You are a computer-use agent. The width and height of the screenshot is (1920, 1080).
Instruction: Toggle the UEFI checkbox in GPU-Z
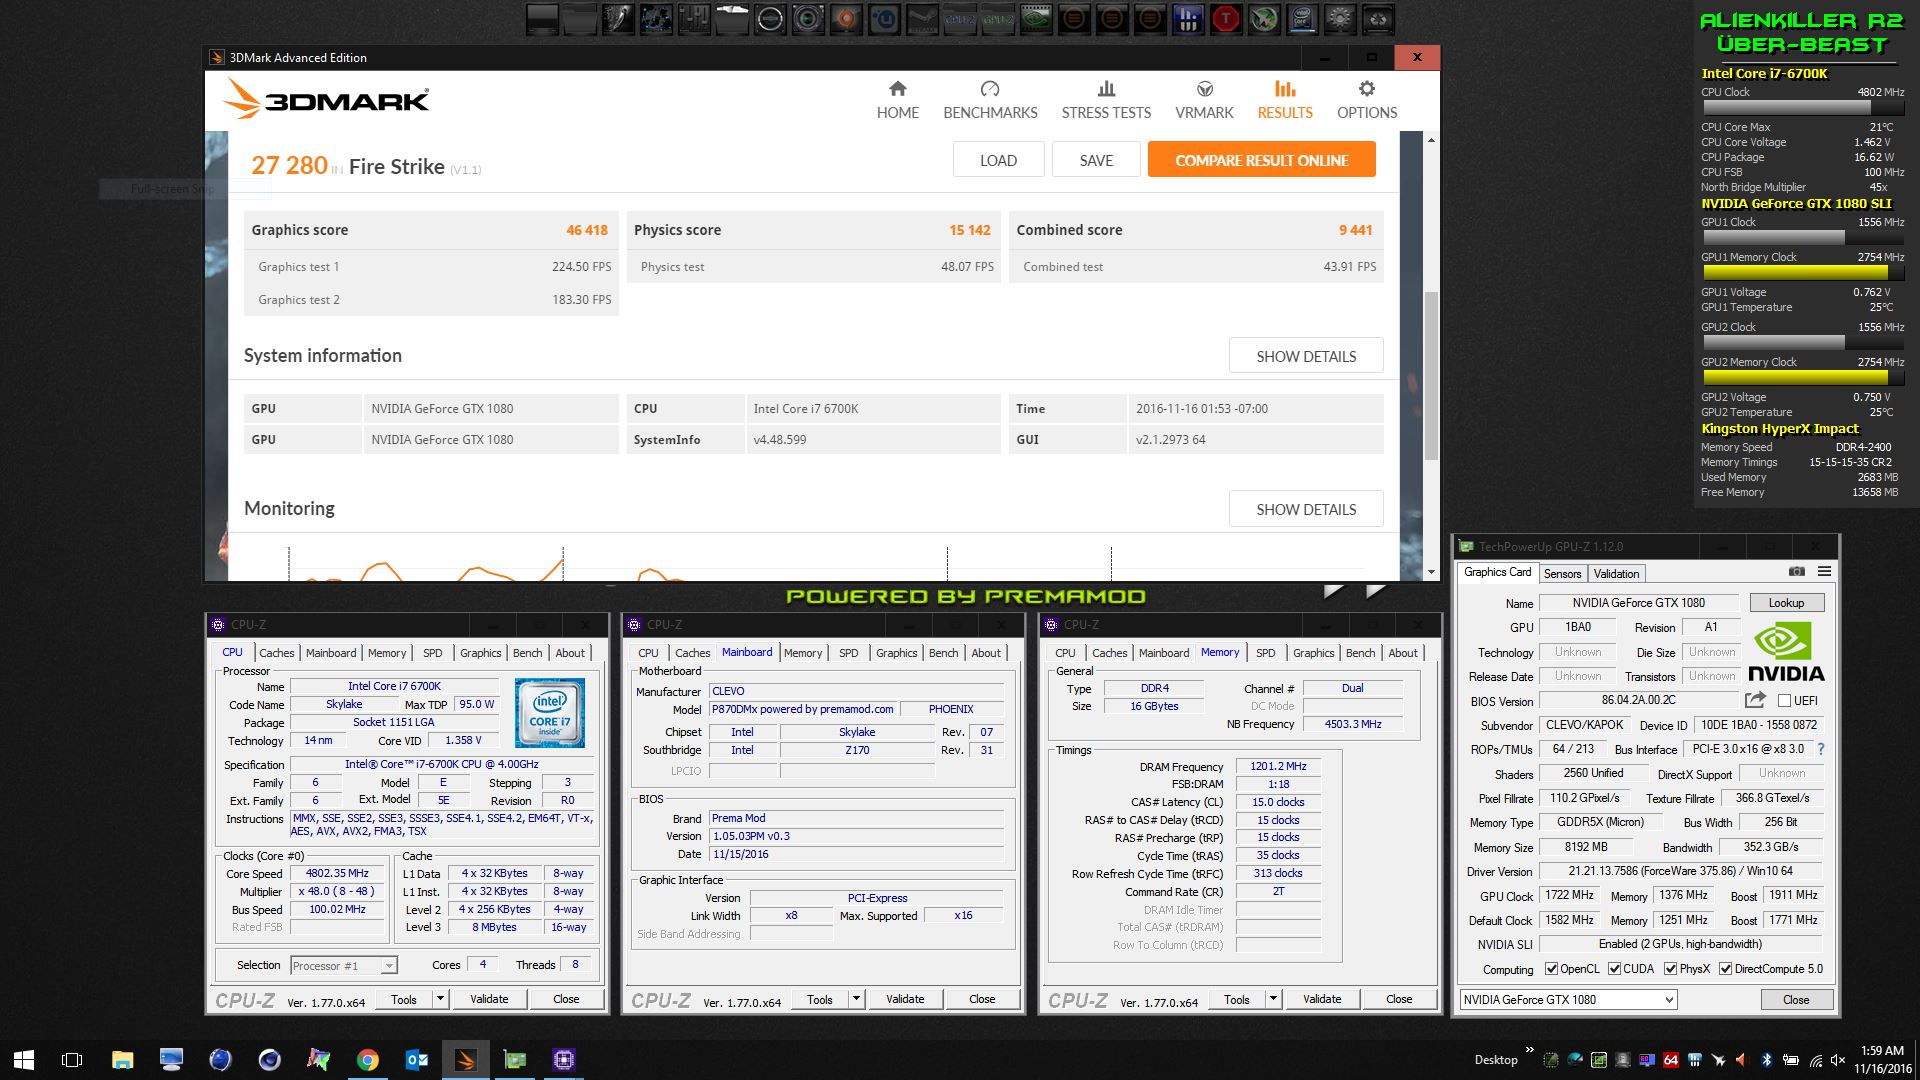[1784, 701]
